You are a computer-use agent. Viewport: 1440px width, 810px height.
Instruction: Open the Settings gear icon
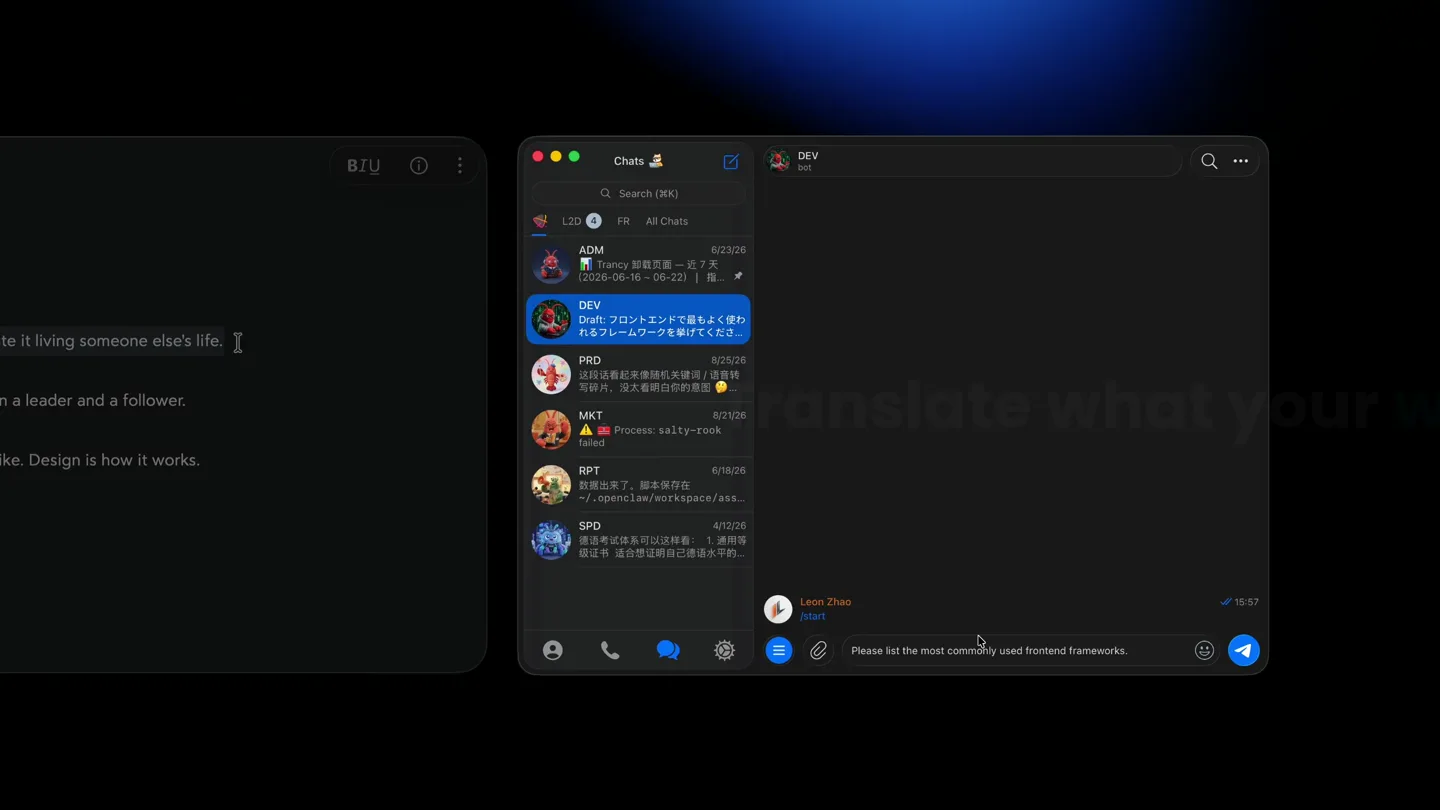(x=725, y=651)
